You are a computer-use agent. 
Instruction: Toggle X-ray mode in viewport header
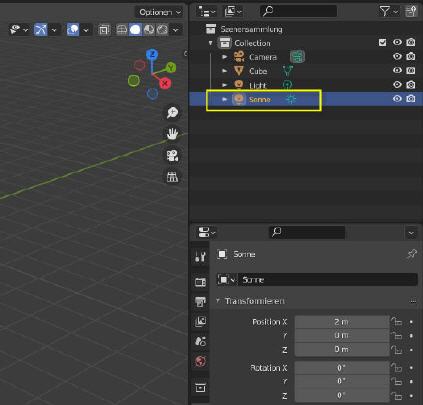(x=104, y=30)
